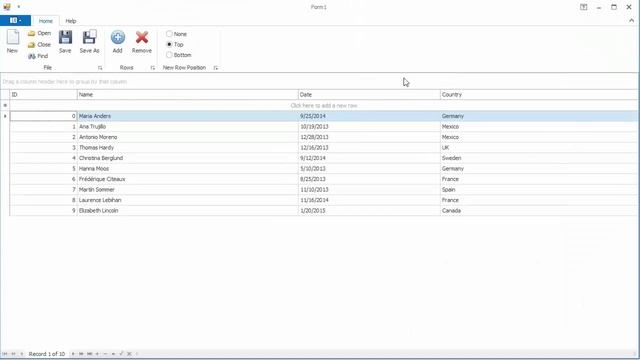Click the previous page navigator button
The image size is (640, 360).
click(13, 354)
